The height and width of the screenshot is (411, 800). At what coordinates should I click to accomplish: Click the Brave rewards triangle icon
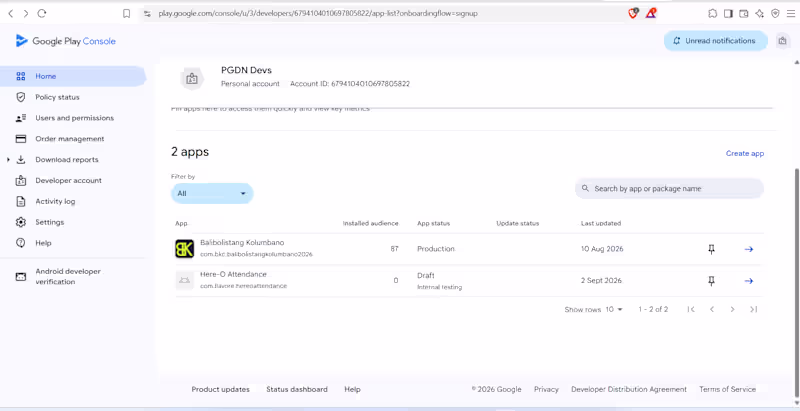point(650,14)
